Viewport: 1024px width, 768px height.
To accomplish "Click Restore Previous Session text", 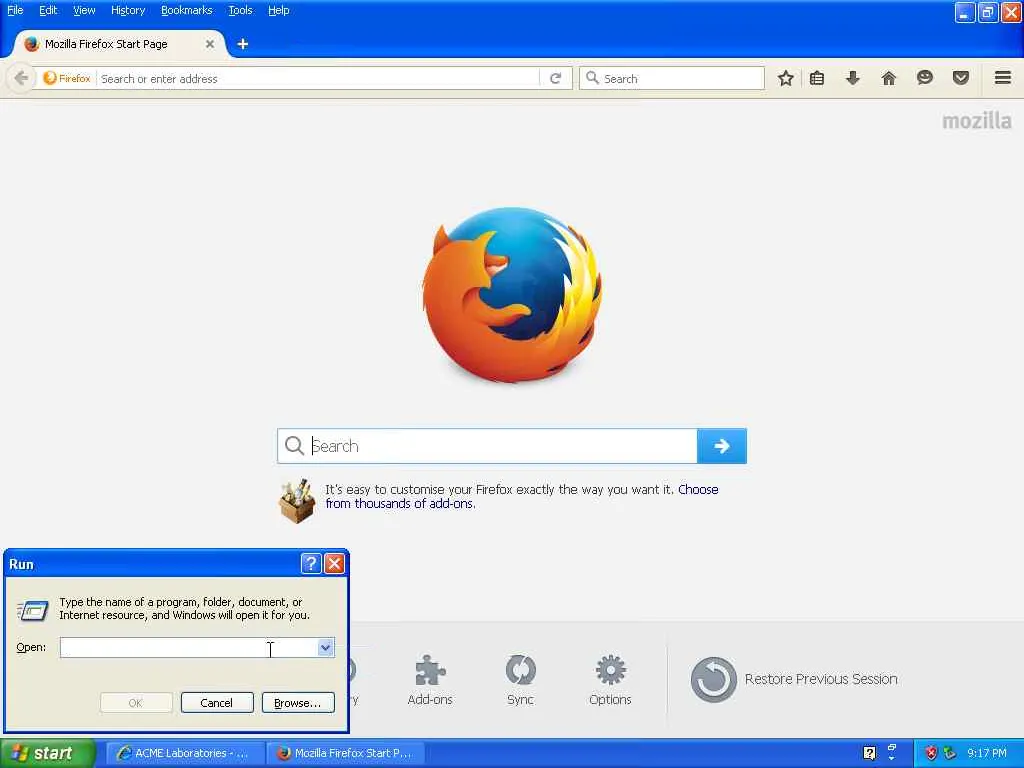I will (x=821, y=679).
